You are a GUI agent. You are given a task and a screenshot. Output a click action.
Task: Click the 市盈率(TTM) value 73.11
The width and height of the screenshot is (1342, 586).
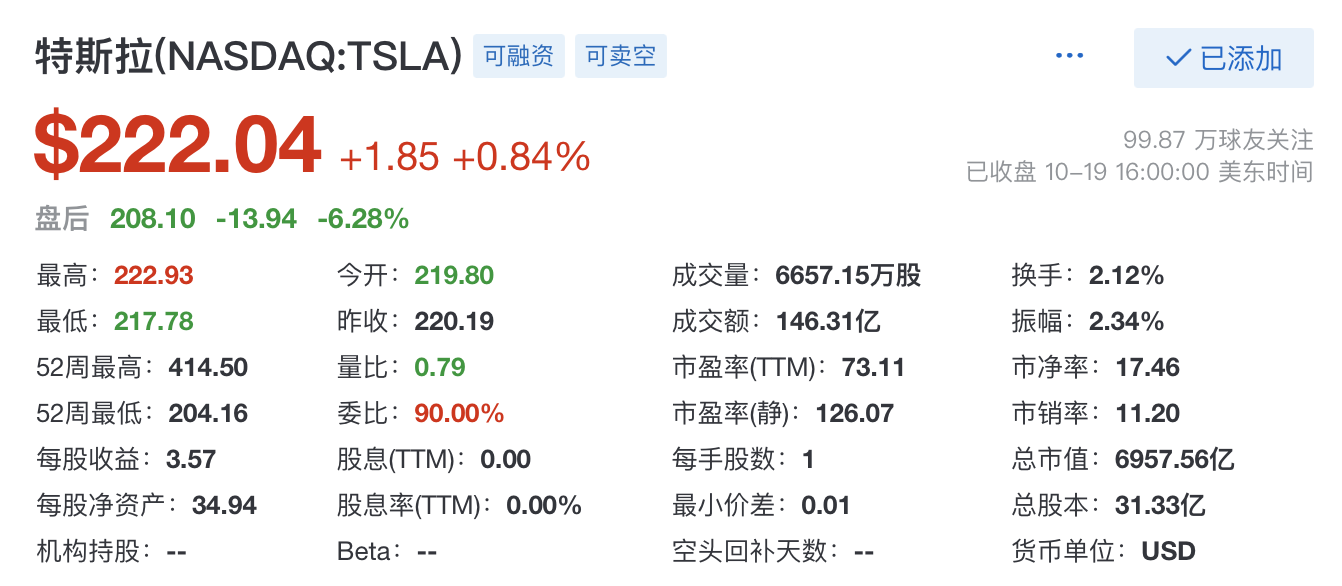[873, 367]
